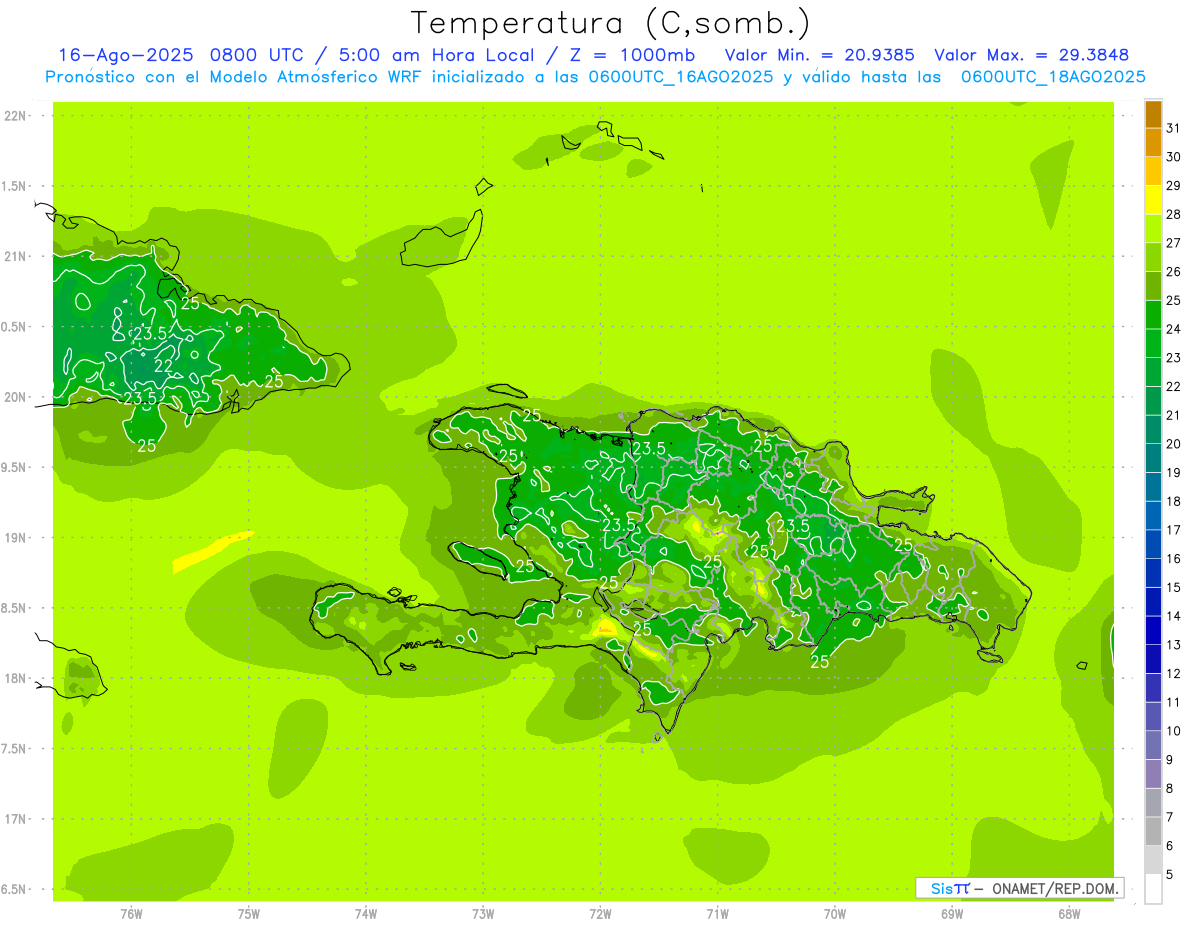Pick the teal swatch between 19 and 20
The height and width of the screenshot is (927, 1200).
1153,458
